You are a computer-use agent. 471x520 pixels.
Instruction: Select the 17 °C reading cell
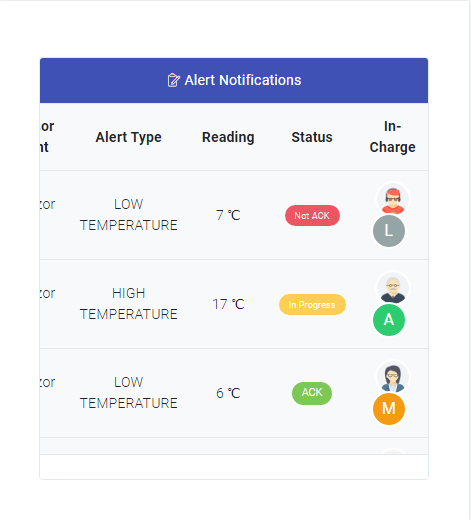pyautogui.click(x=228, y=304)
